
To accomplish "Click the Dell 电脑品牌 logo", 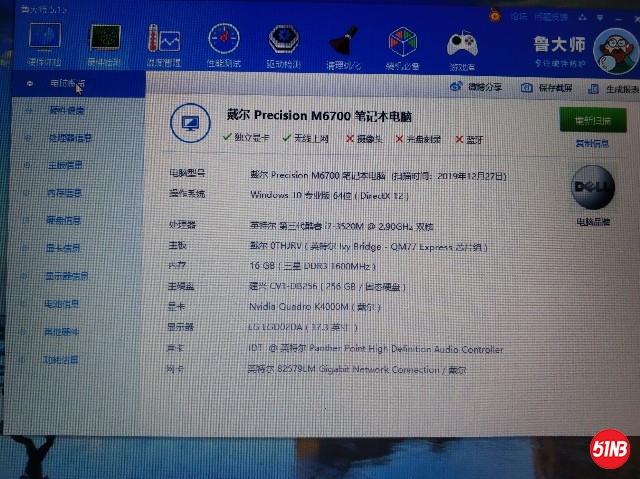I will point(592,188).
